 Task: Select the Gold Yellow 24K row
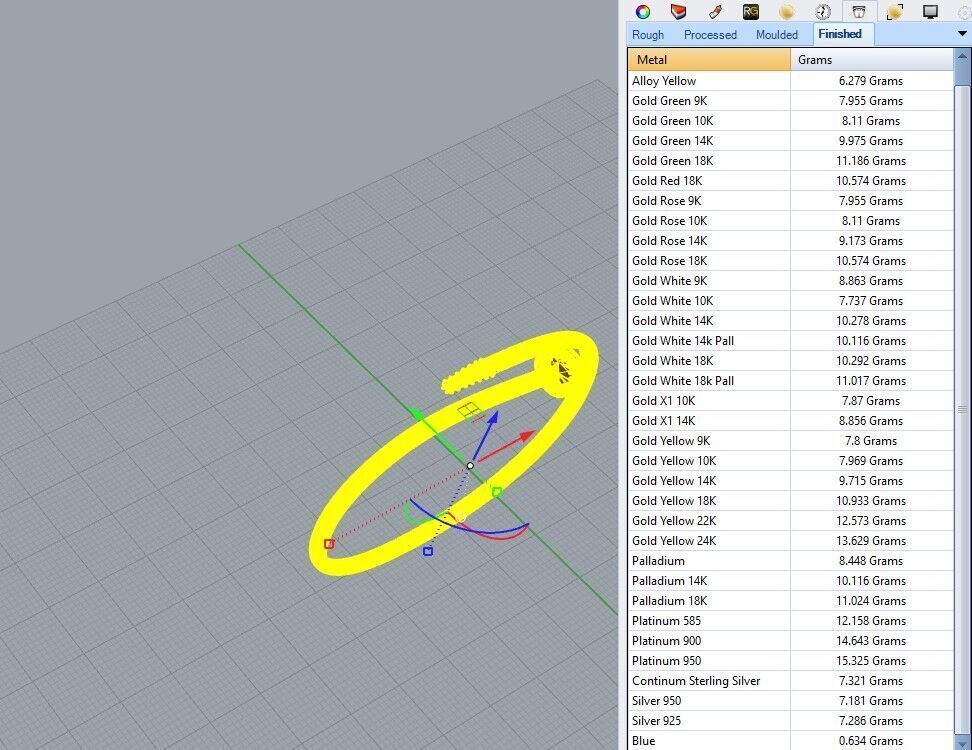(790, 540)
